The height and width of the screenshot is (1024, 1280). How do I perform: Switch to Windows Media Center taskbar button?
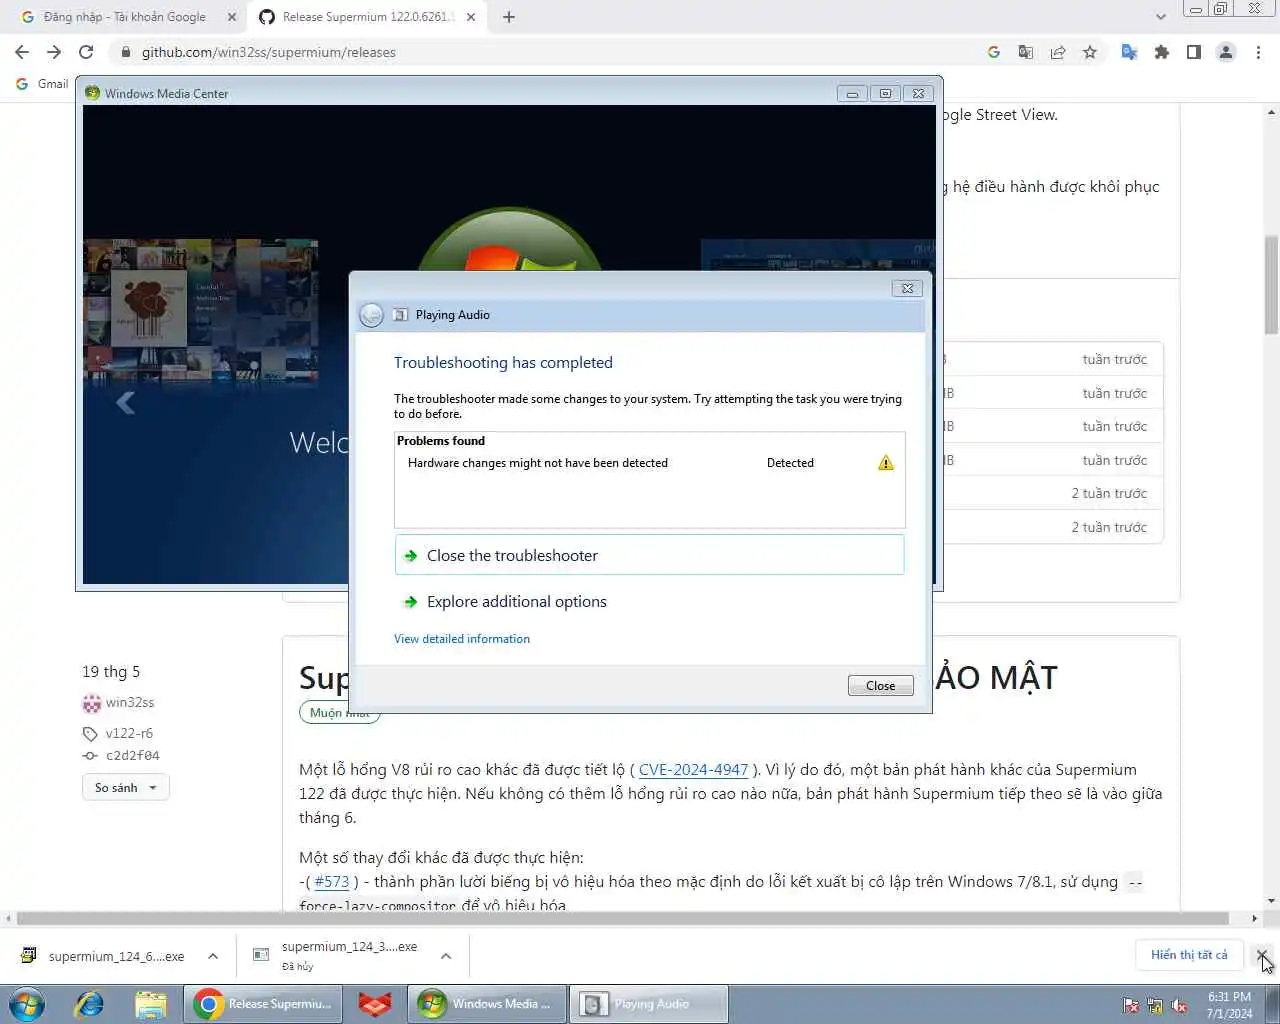pyautogui.click(x=487, y=1004)
